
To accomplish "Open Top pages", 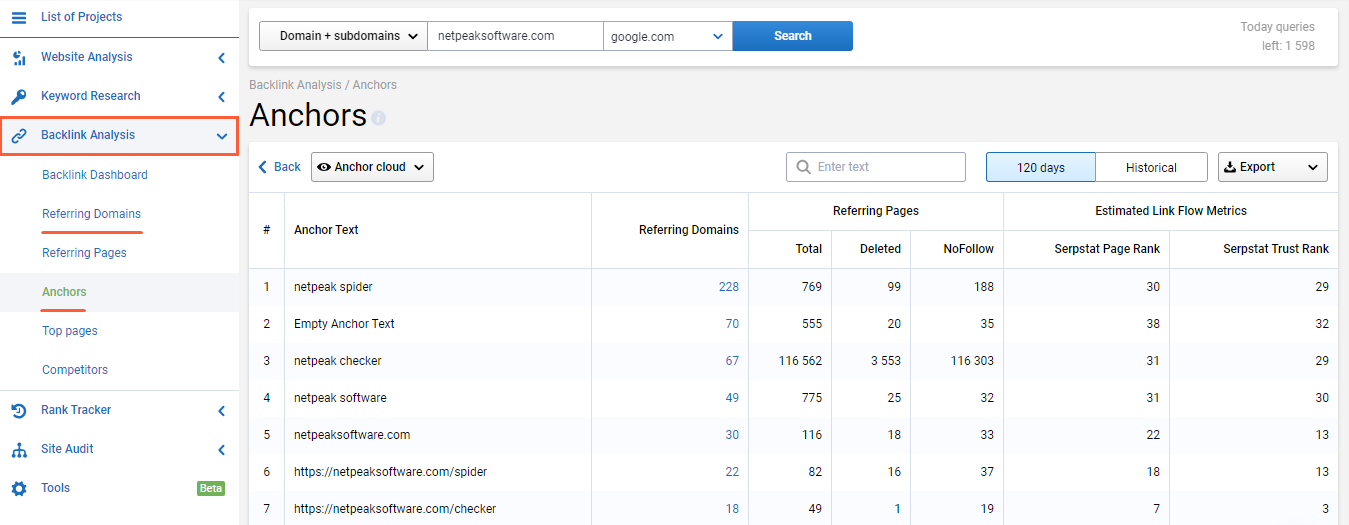I will tap(70, 331).
